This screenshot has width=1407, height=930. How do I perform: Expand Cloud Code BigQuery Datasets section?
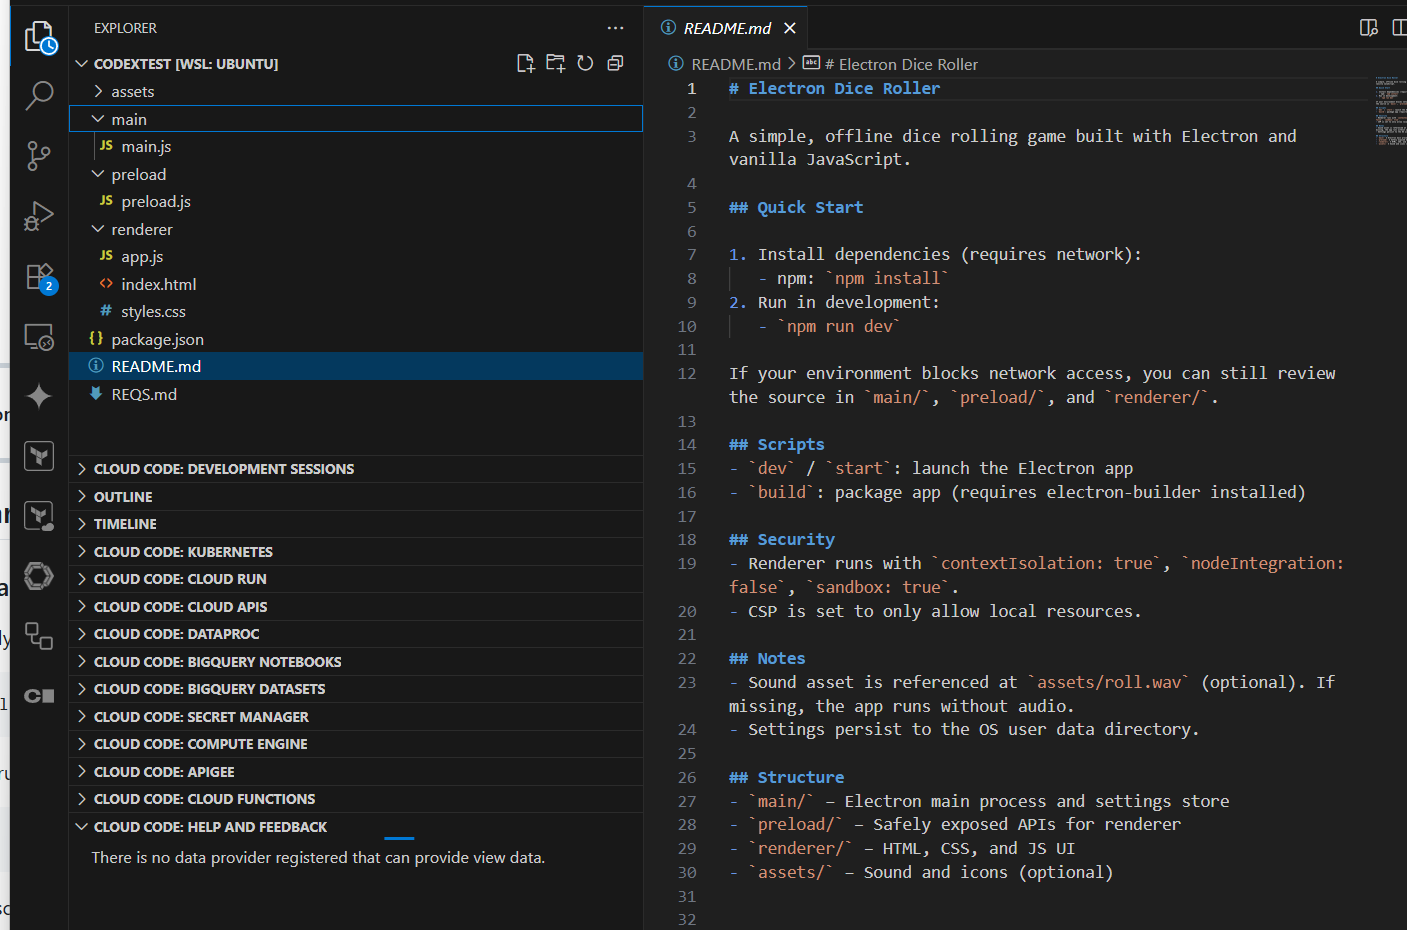tap(356, 689)
